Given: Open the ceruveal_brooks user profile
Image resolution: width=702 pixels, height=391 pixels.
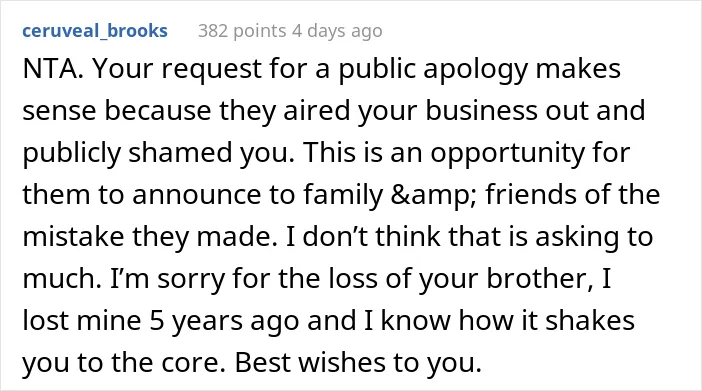Looking at the screenshot, I should [x=95, y=31].
